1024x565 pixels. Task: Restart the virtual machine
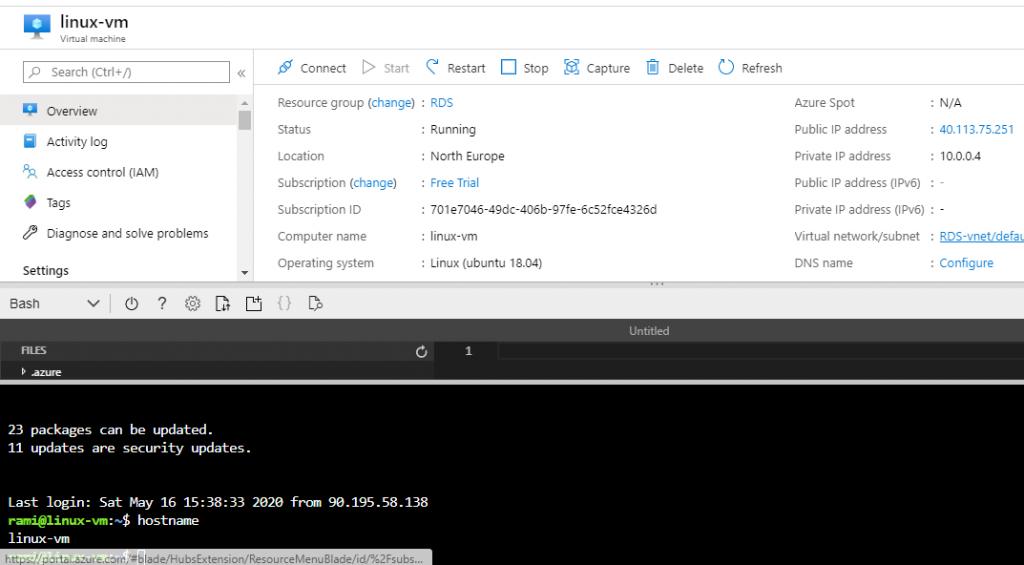coord(455,68)
